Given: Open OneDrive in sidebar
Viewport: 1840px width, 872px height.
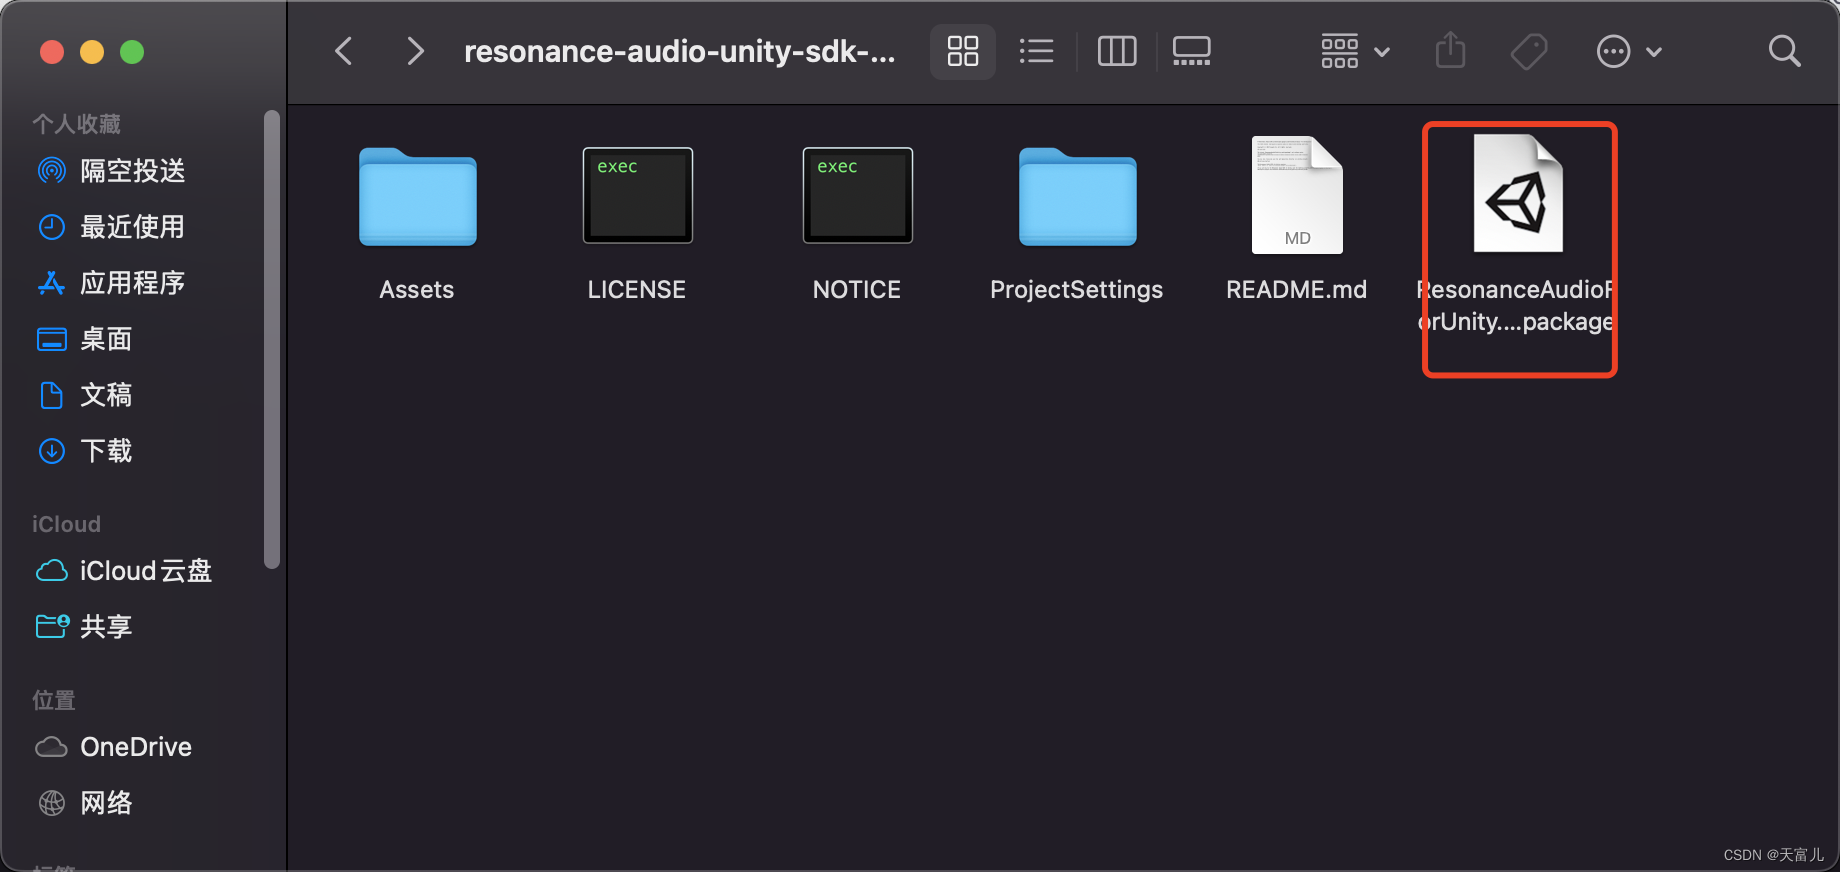Looking at the screenshot, I should click(135, 747).
